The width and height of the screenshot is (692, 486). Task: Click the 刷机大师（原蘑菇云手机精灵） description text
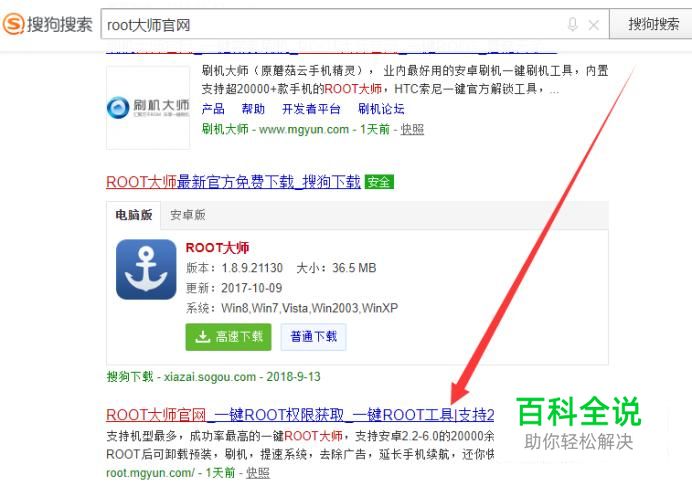pyautogui.click(x=405, y=80)
